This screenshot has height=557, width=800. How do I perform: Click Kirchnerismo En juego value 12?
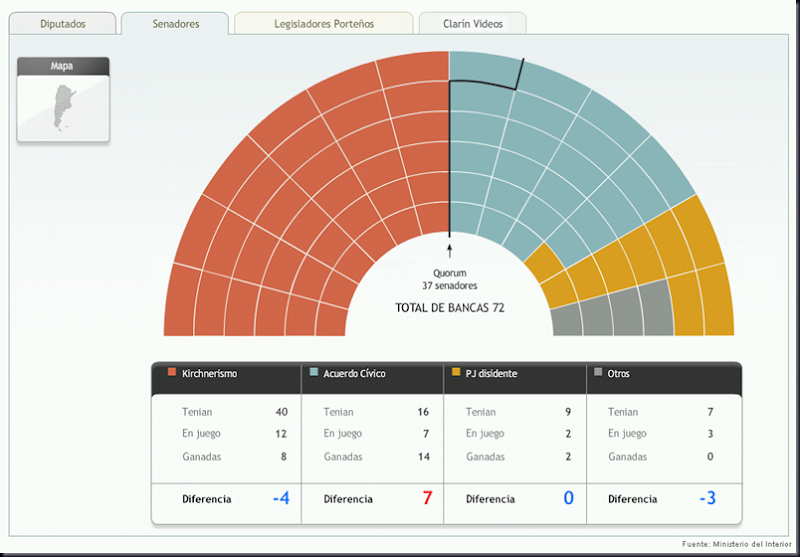[x=281, y=434]
